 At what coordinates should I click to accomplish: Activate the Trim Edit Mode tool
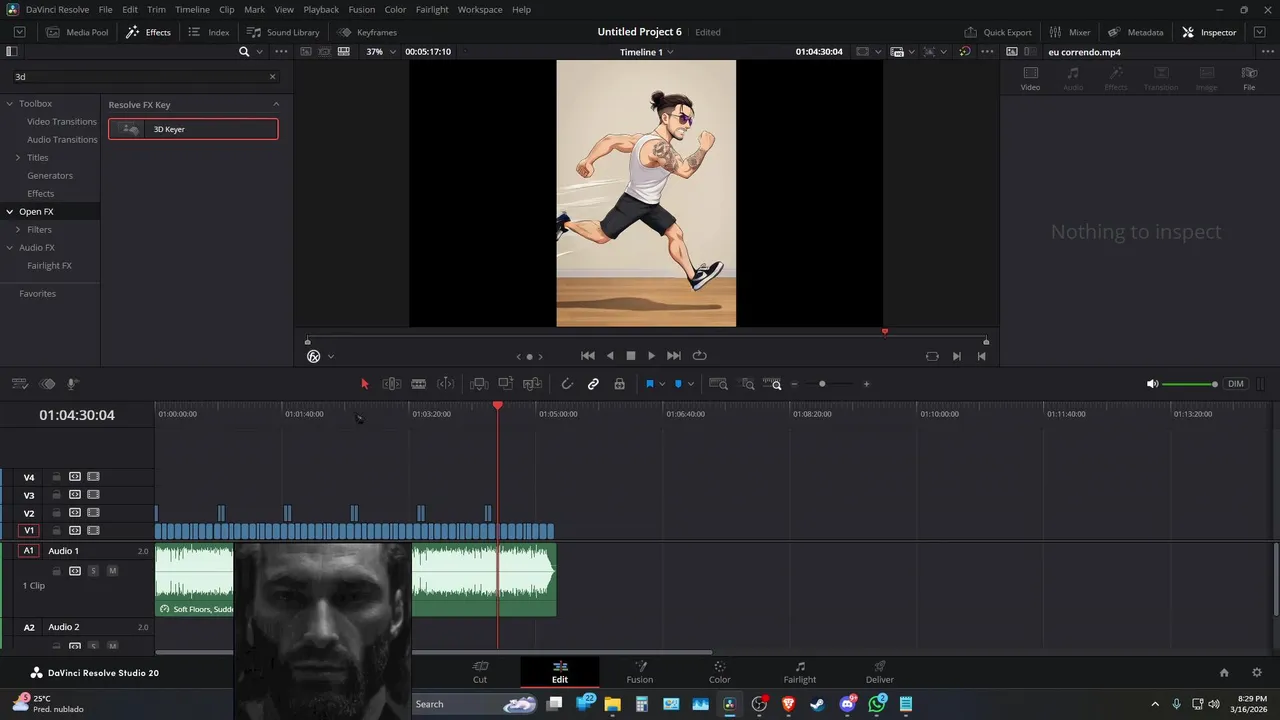click(x=392, y=384)
